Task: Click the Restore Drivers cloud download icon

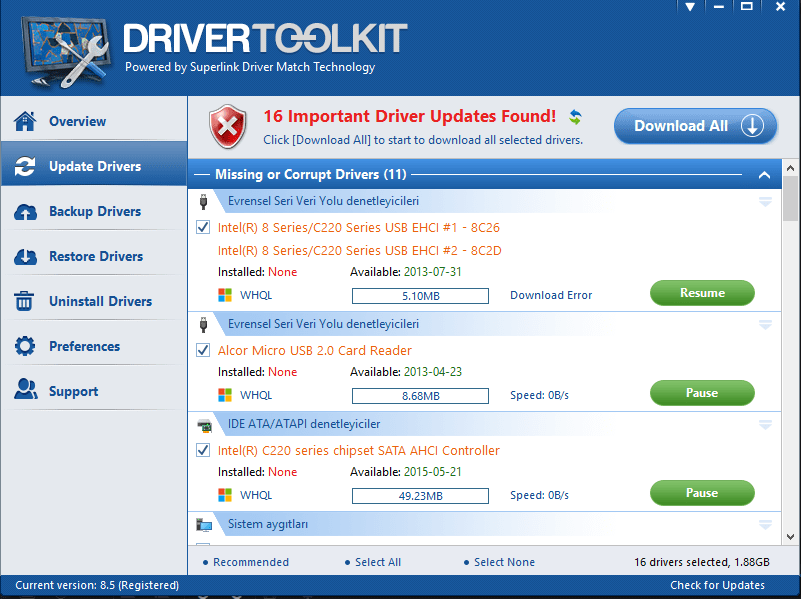Action: point(25,256)
